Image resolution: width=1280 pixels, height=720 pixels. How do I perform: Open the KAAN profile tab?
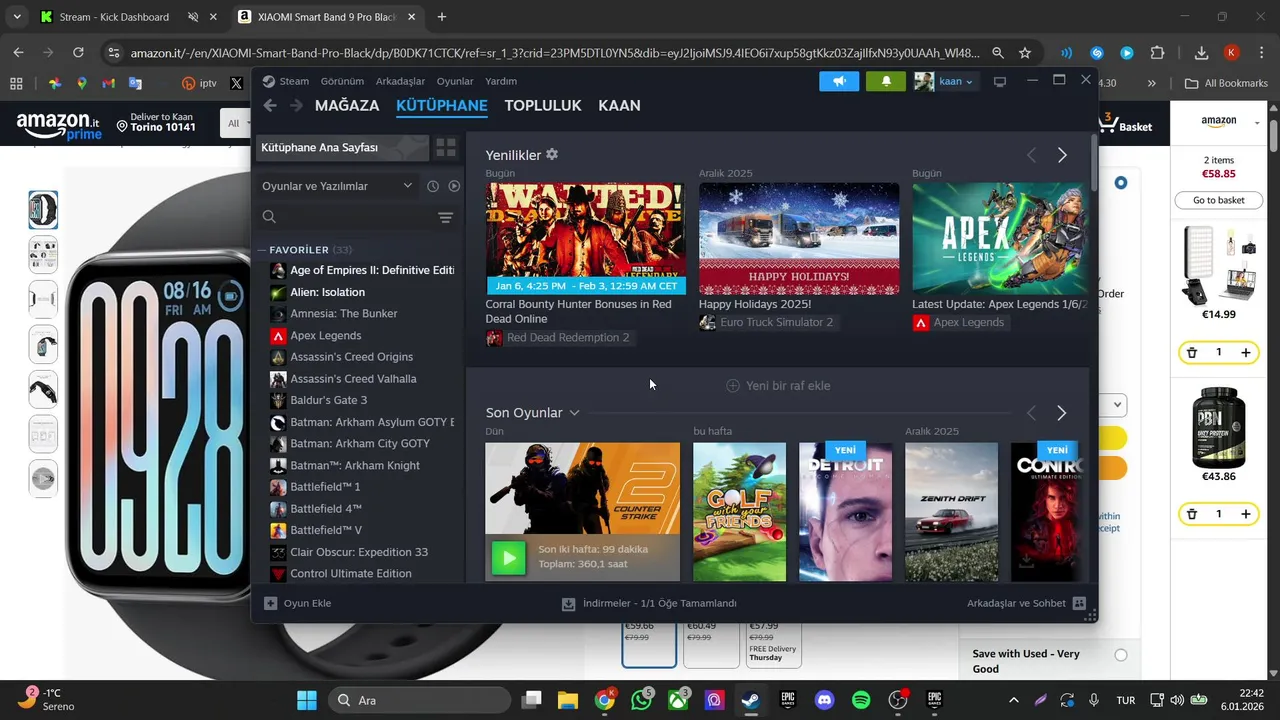point(619,105)
